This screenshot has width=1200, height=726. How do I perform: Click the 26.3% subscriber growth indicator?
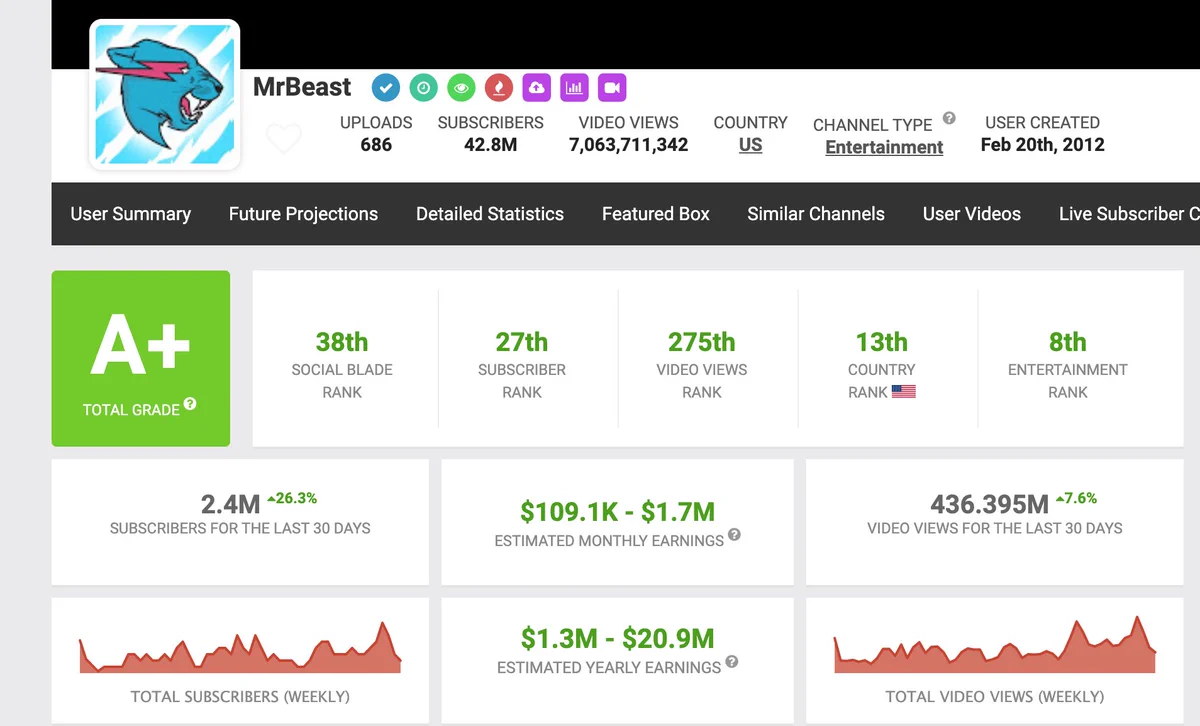(292, 498)
